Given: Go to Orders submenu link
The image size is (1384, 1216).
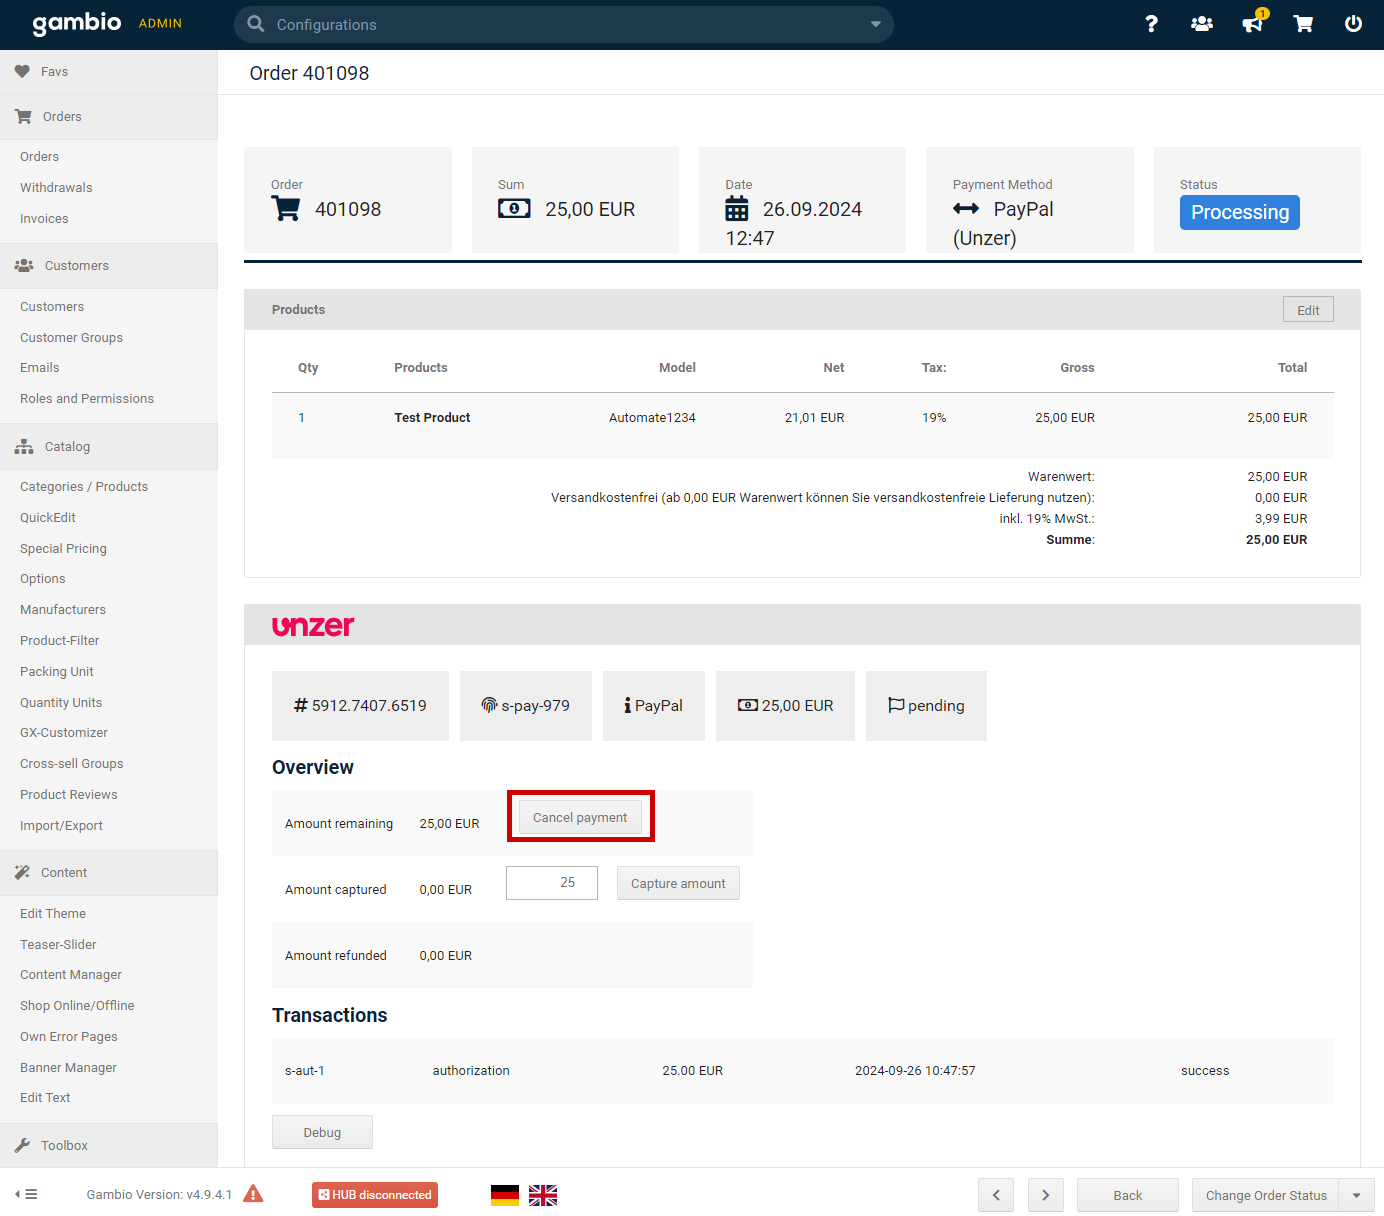Looking at the screenshot, I should (39, 157).
